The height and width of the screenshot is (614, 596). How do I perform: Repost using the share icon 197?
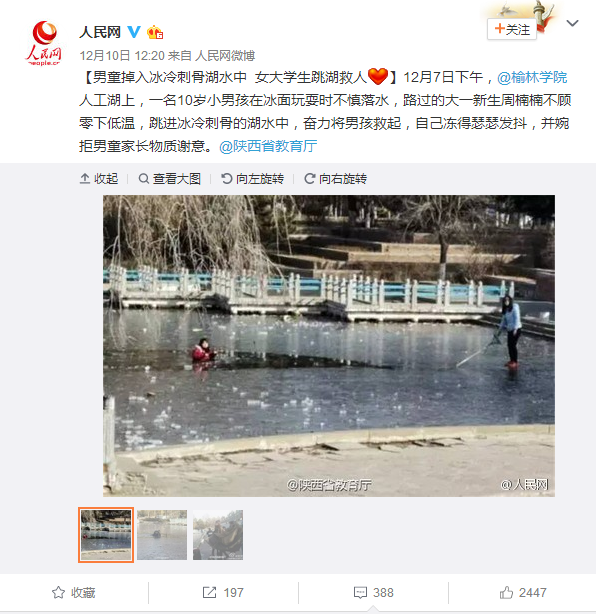coord(223,592)
